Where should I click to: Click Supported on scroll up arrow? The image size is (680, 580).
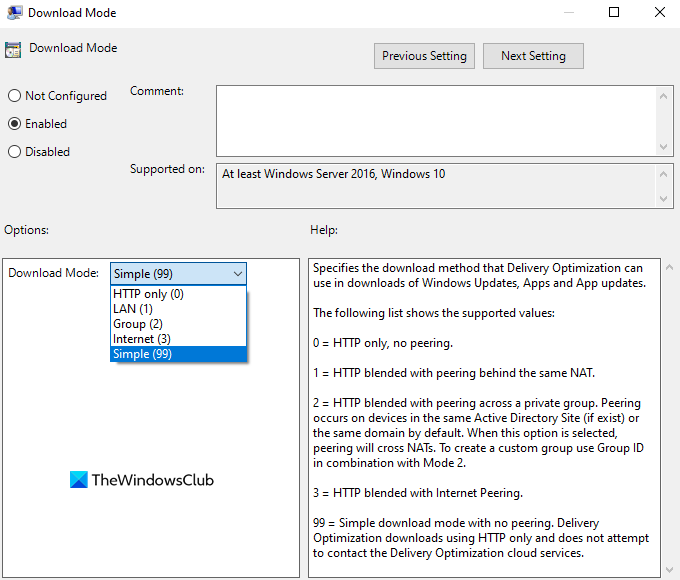663,174
